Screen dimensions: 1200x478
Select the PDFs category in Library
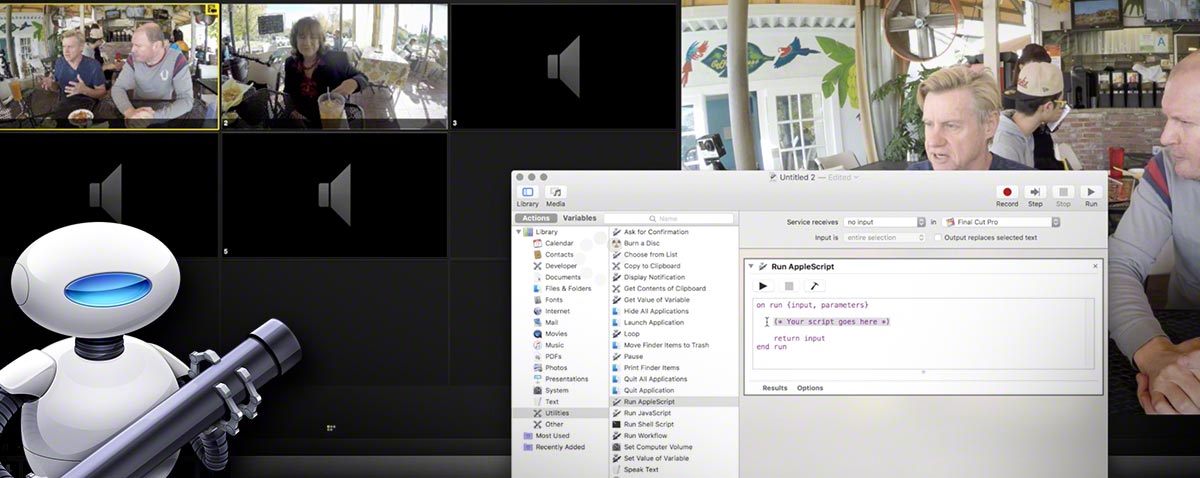point(546,356)
